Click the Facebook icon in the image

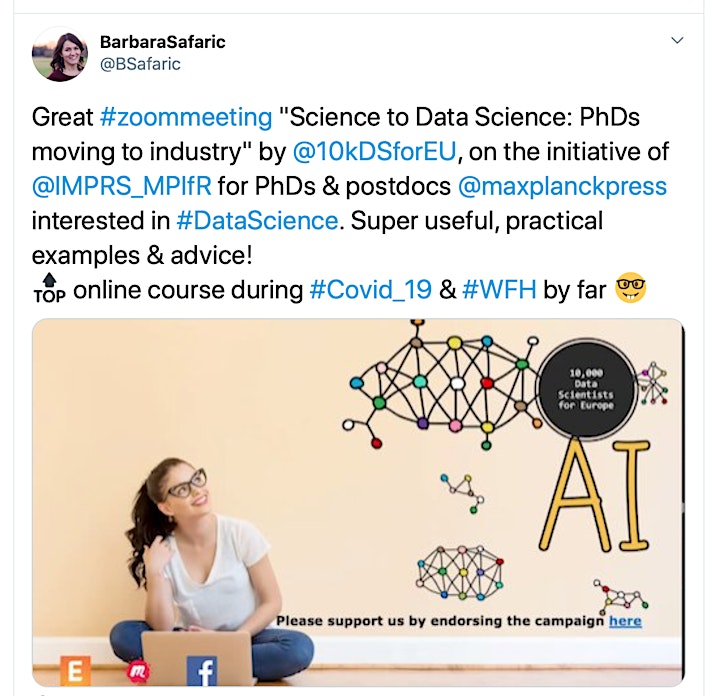(x=202, y=671)
